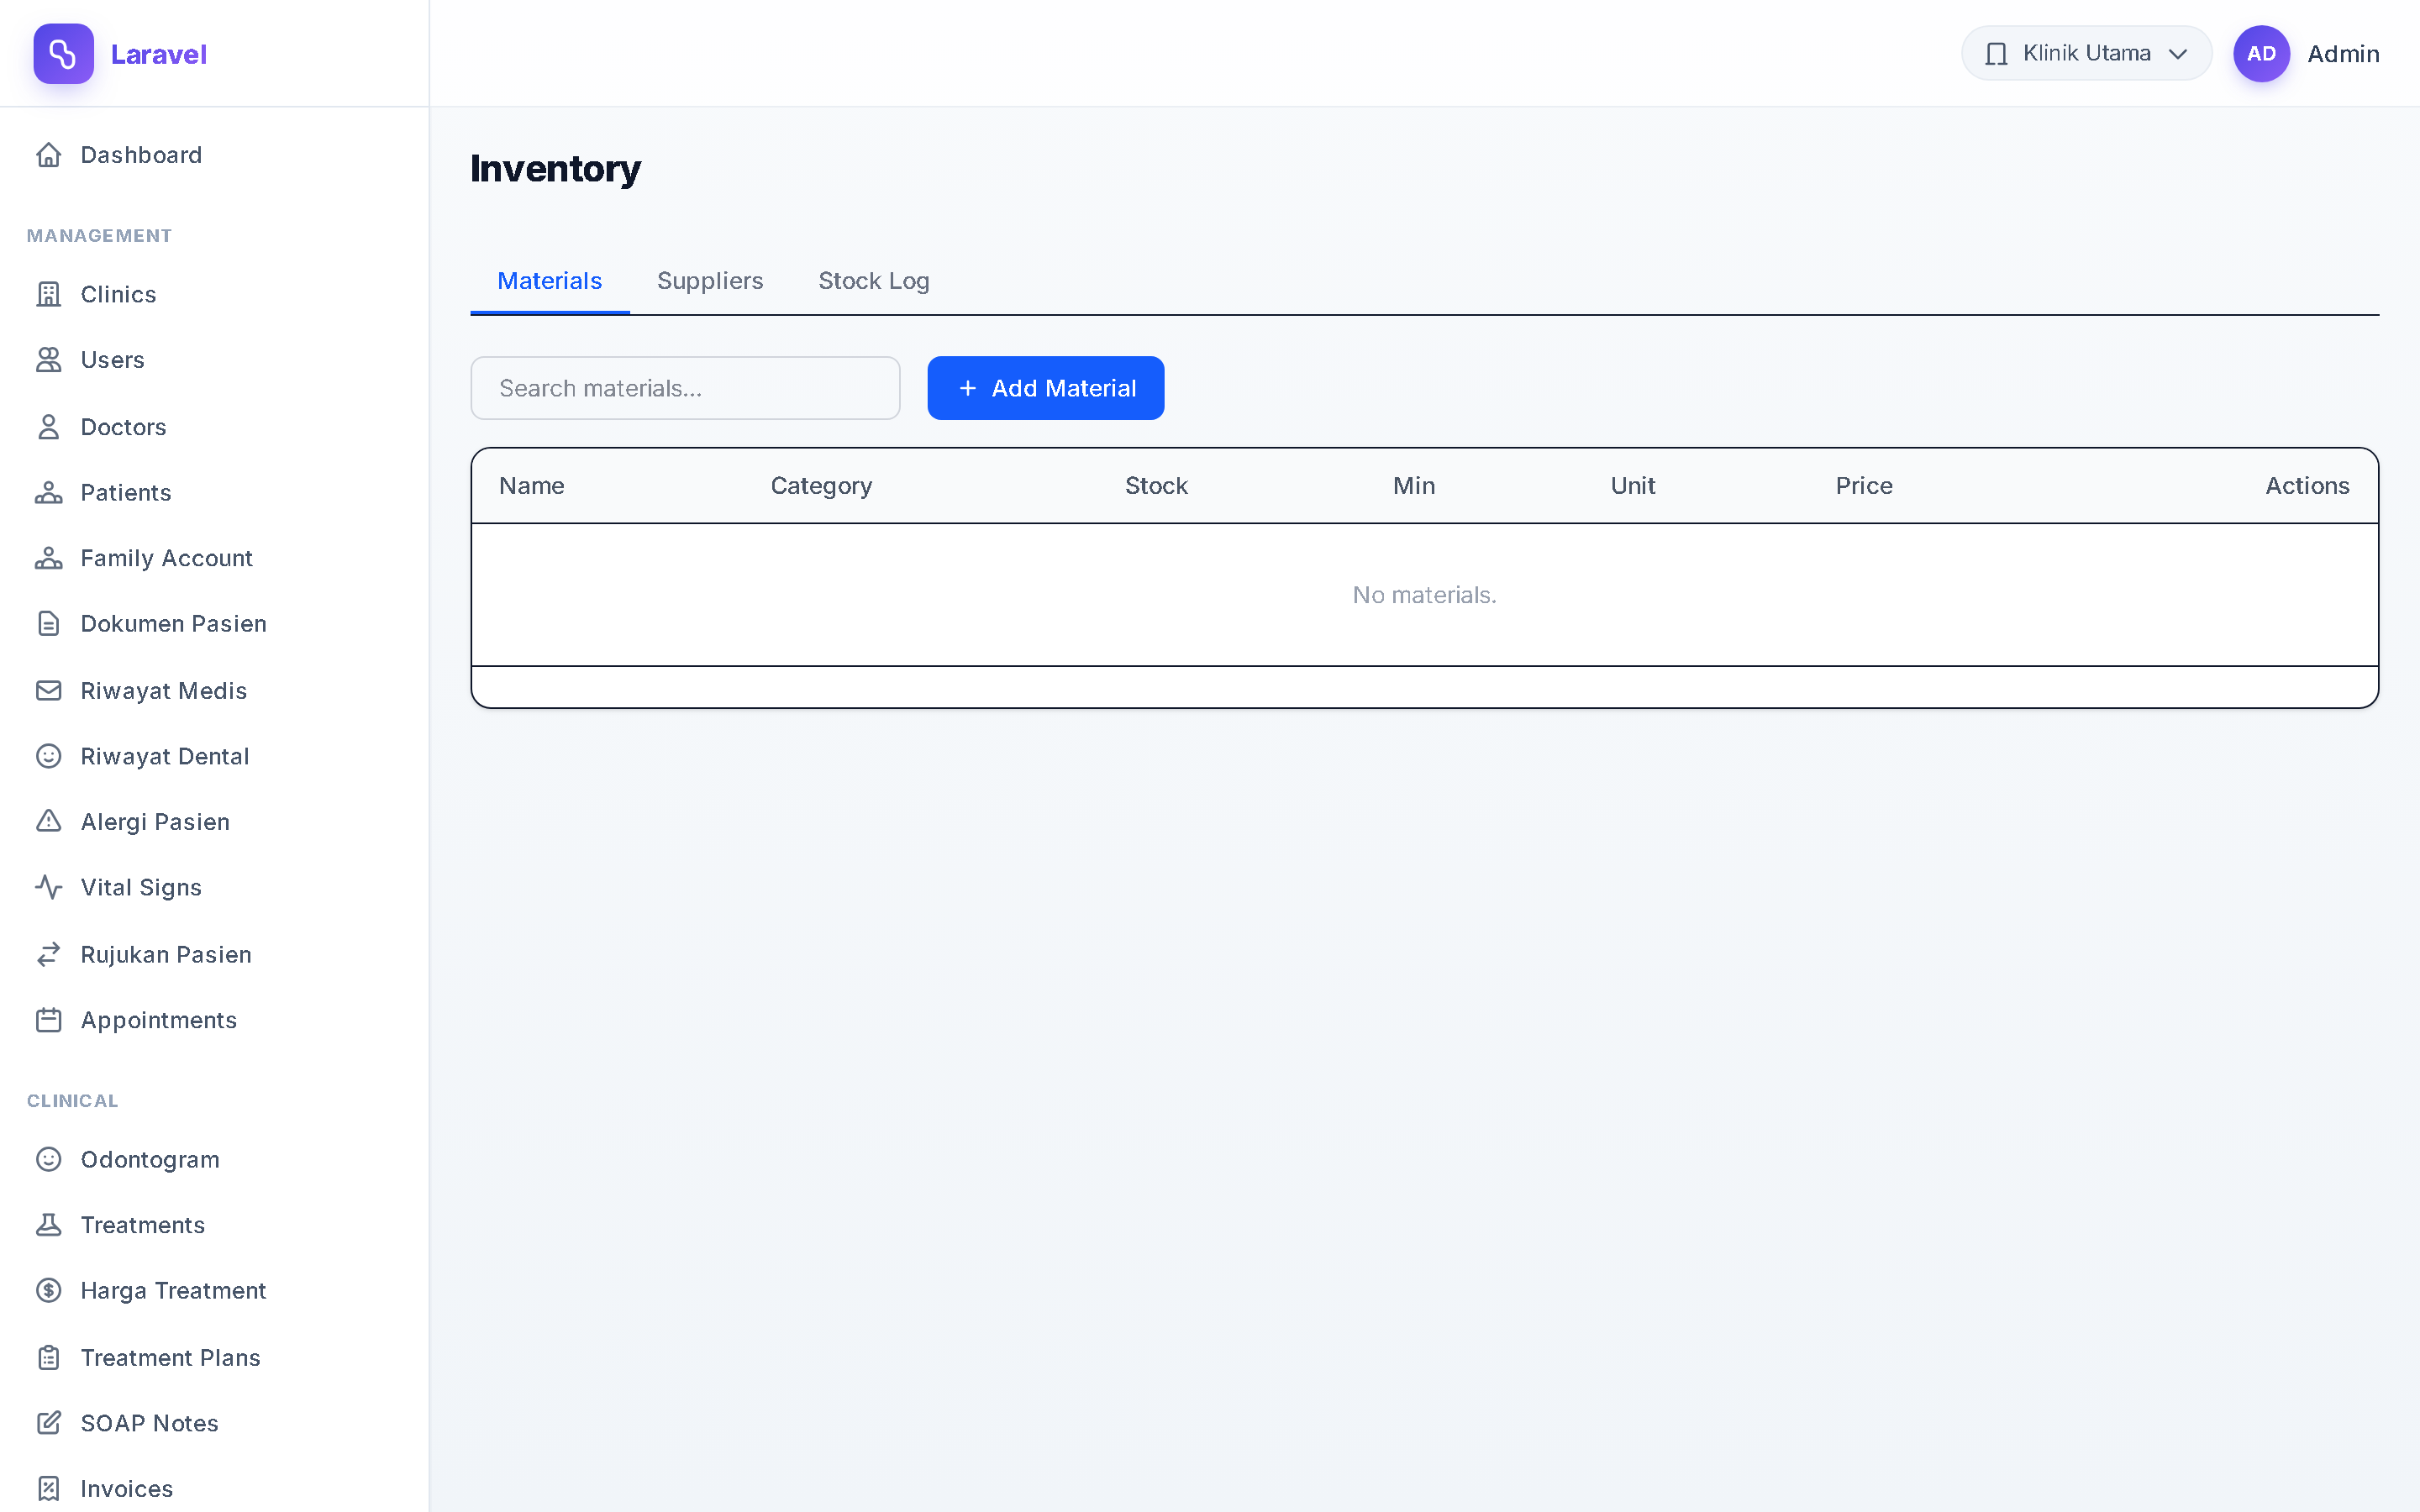Click the Riwayat Dental smiley icon
The image size is (2420, 1512).
[x=48, y=756]
